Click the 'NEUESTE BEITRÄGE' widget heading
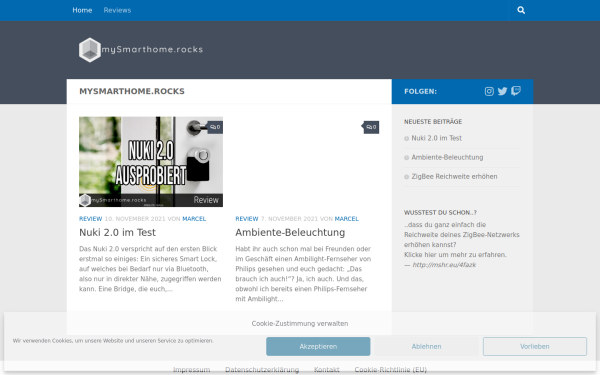Screen dimensions: 600x375 click(433, 122)
